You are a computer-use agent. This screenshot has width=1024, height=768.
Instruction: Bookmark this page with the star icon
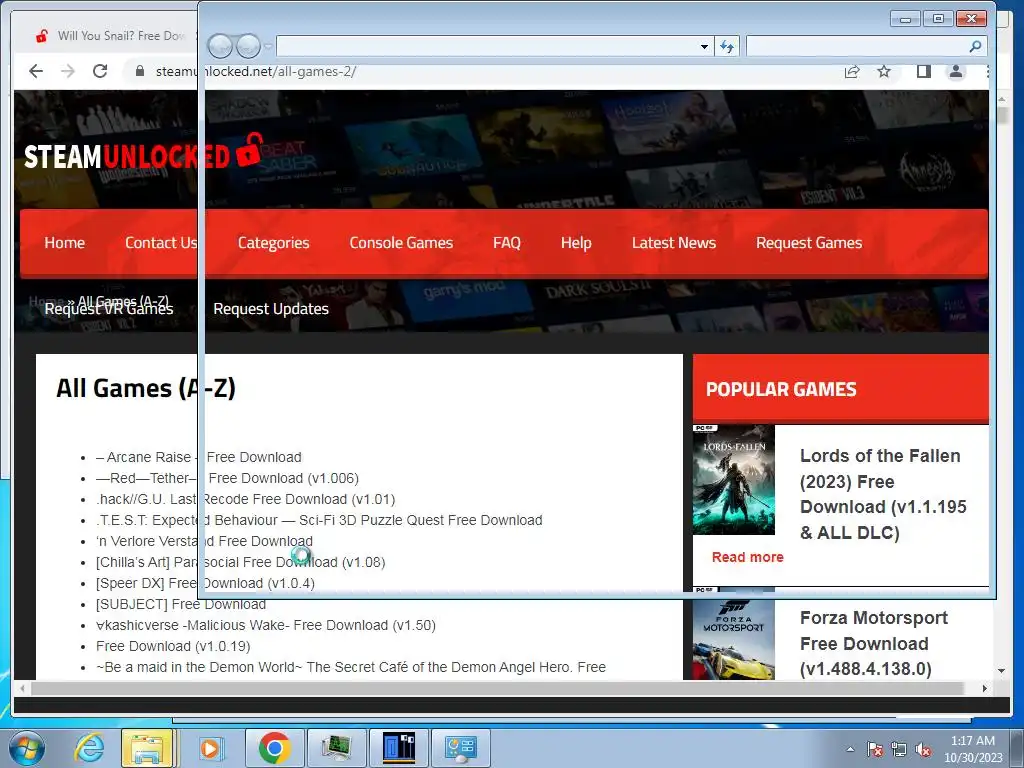884,71
